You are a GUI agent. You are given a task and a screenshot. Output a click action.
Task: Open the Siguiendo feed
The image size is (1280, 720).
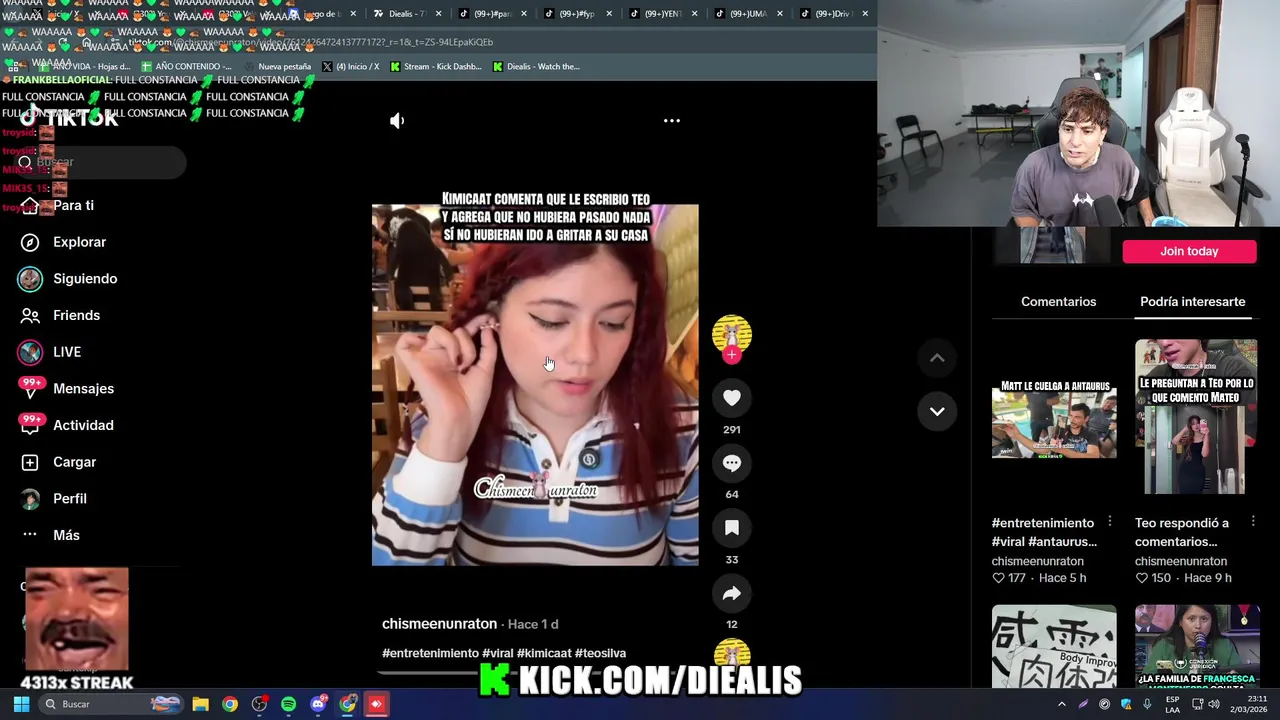[x=68, y=279]
